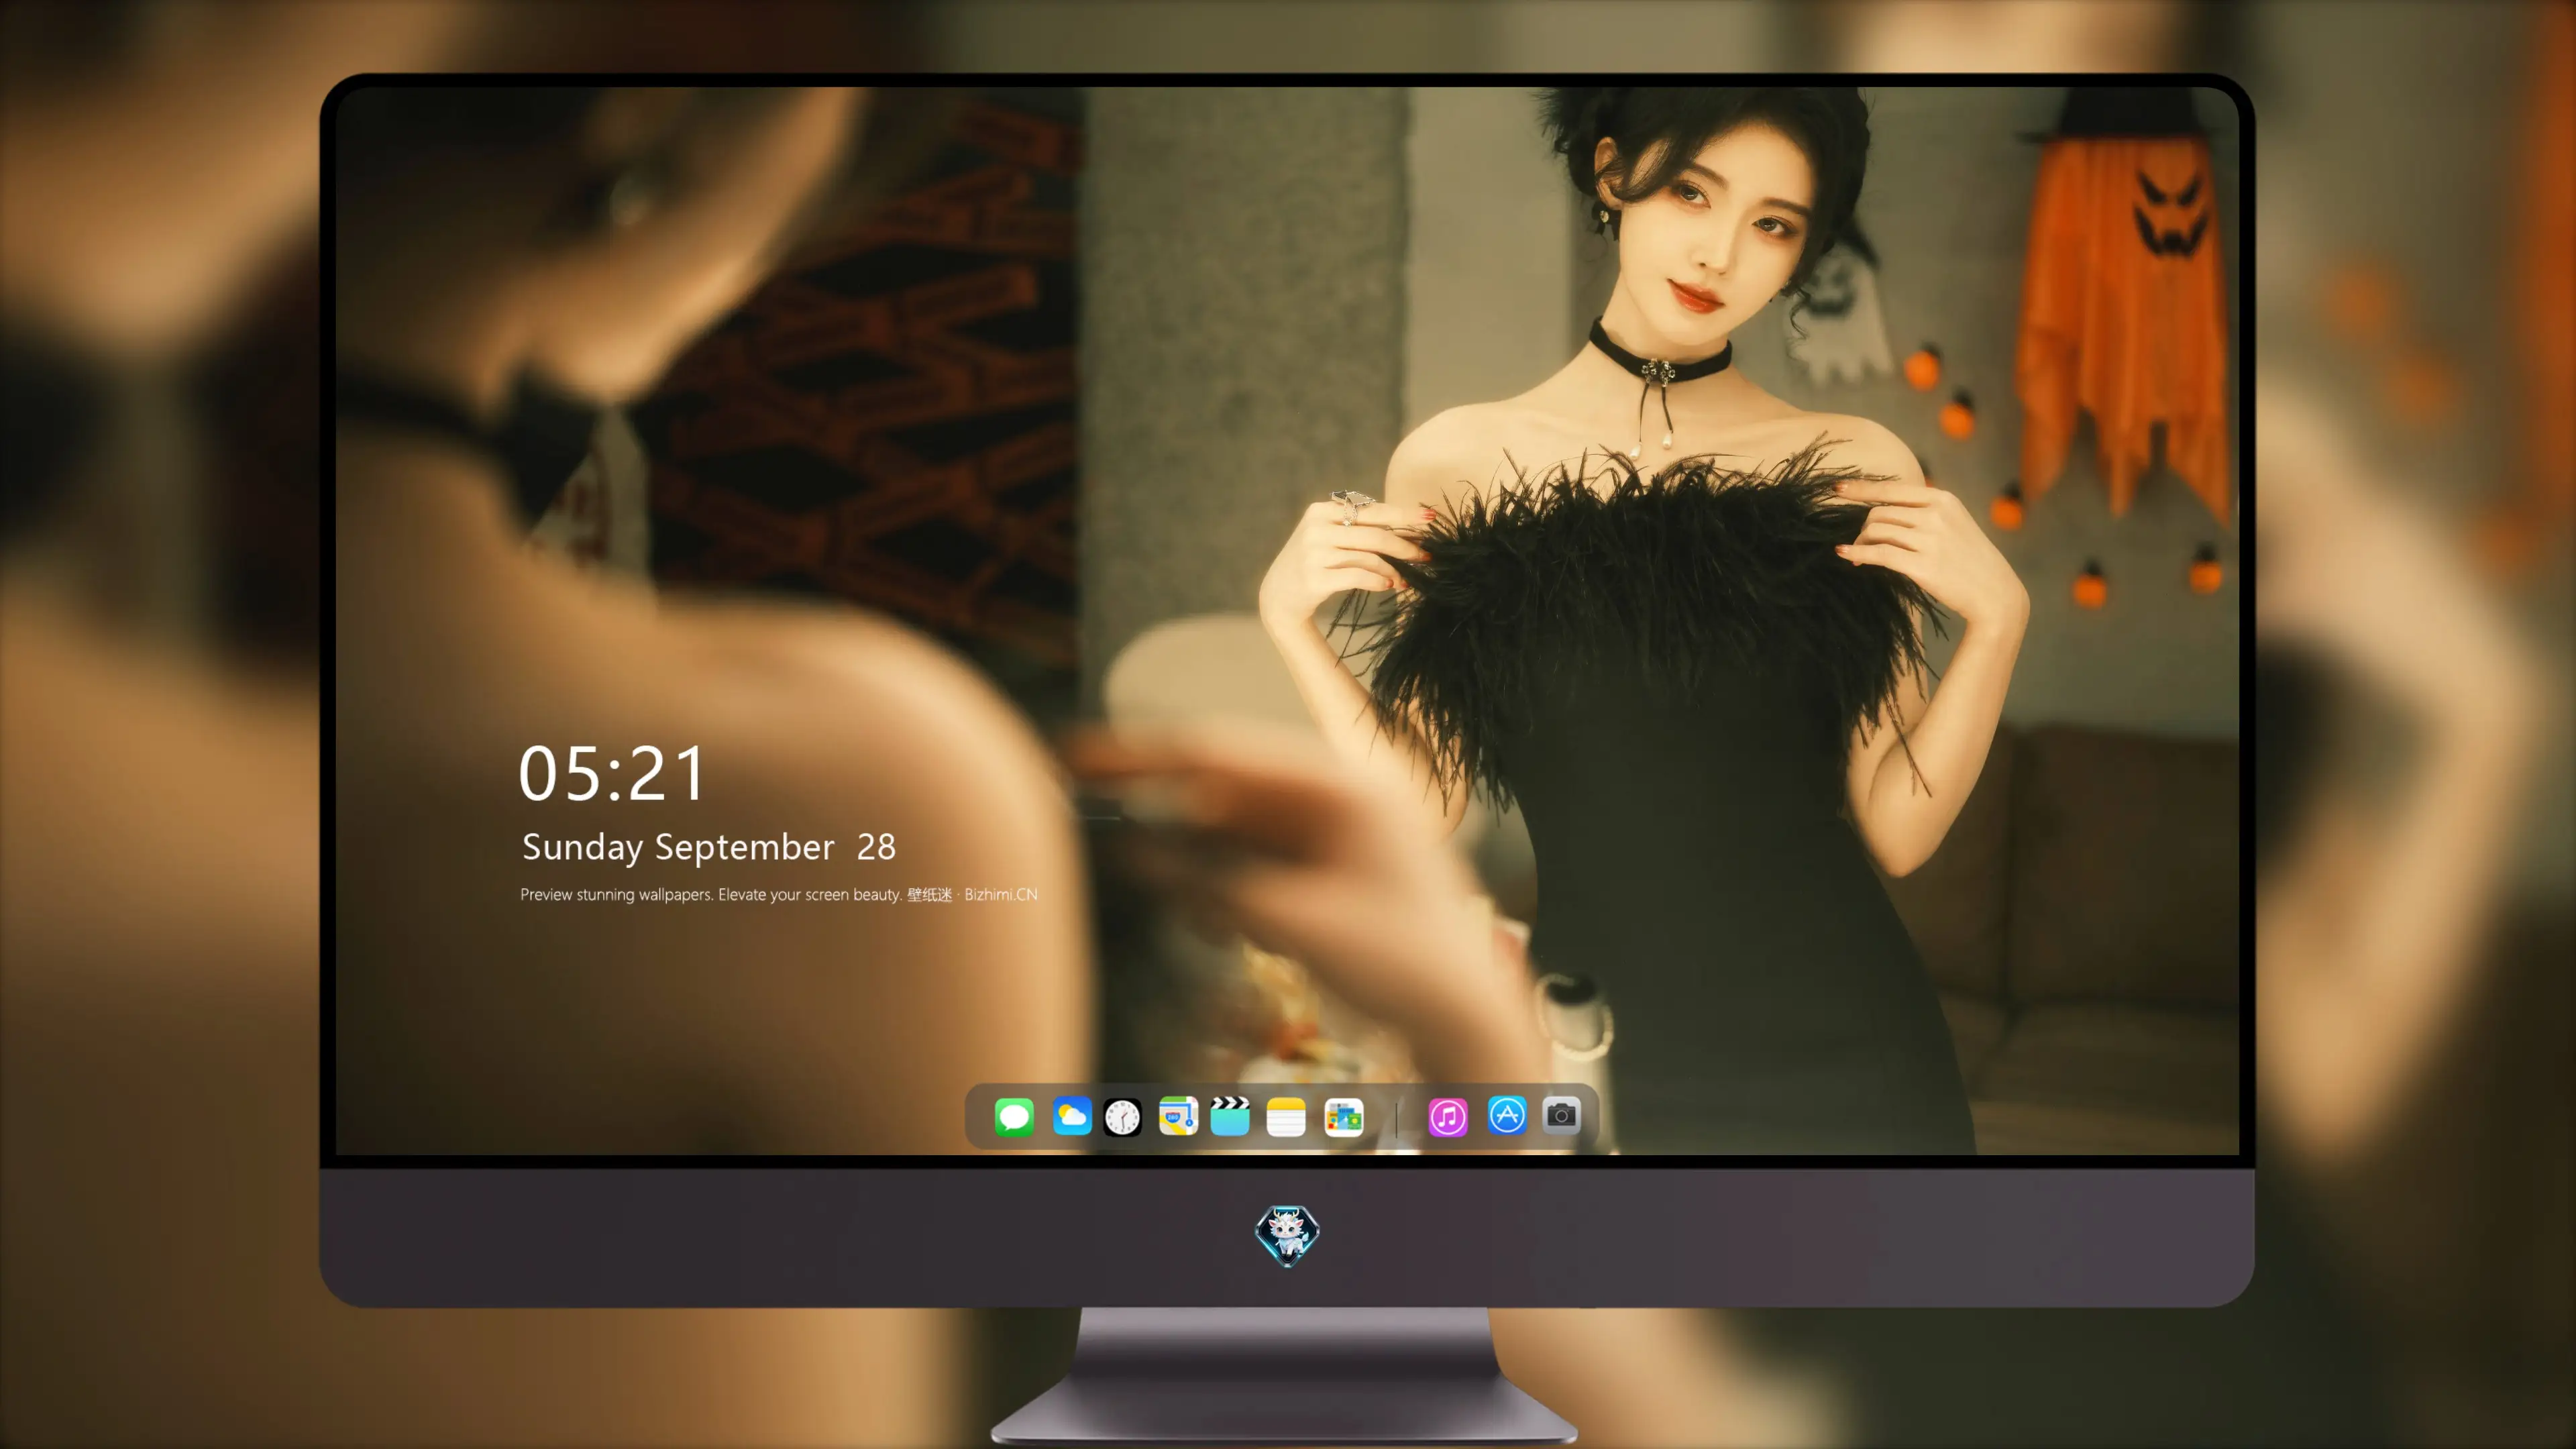Open the Newsstand app icon in dock

(x=1343, y=1117)
